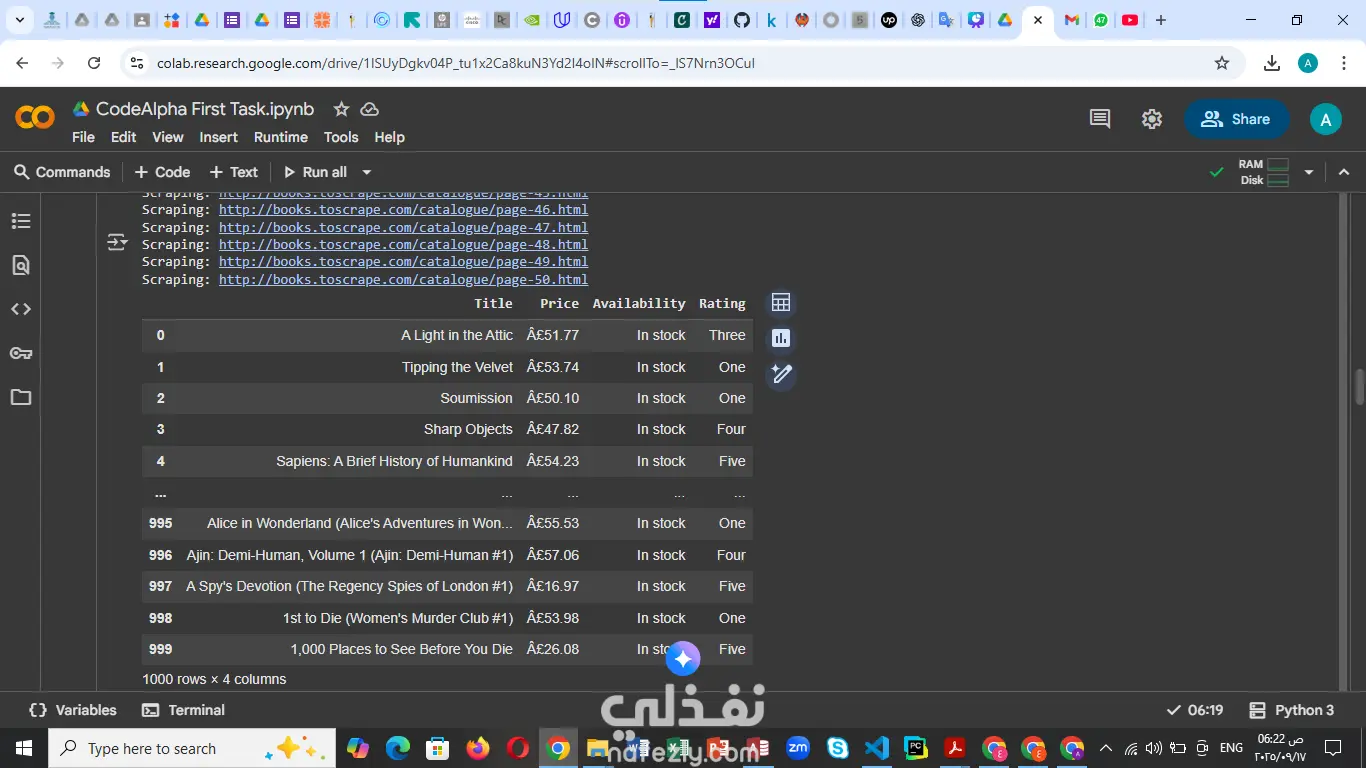Open the Insert menu
1366x768 pixels.
point(218,137)
